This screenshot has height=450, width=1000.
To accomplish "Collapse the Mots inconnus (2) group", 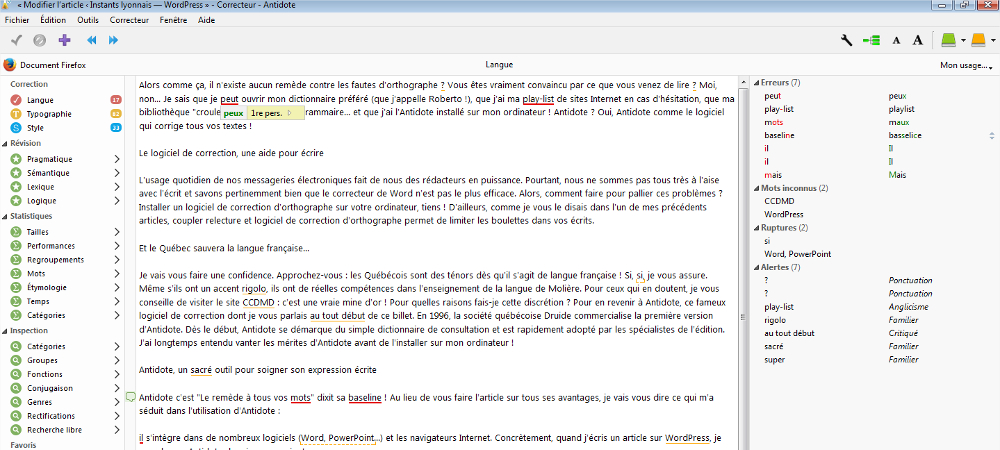I will (x=757, y=188).
